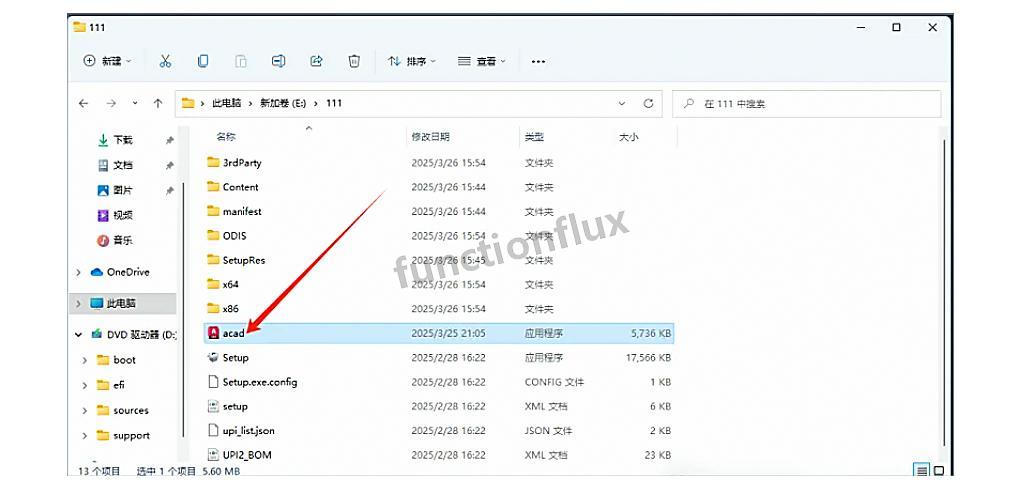Sort by 类型 column header
The height and width of the screenshot is (490, 1022).
pyautogui.click(x=534, y=137)
